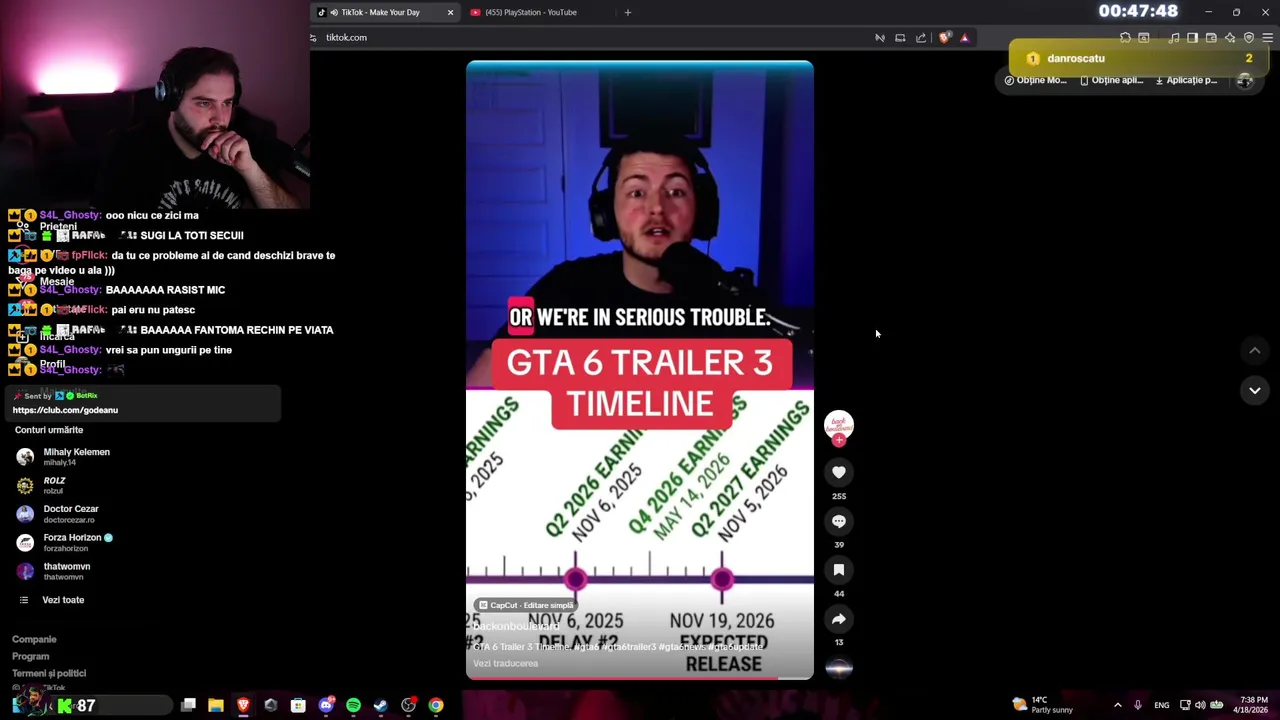This screenshot has width=1280, height=720.
Task: Open OBS Studio taskbar icon
Action: (408, 705)
